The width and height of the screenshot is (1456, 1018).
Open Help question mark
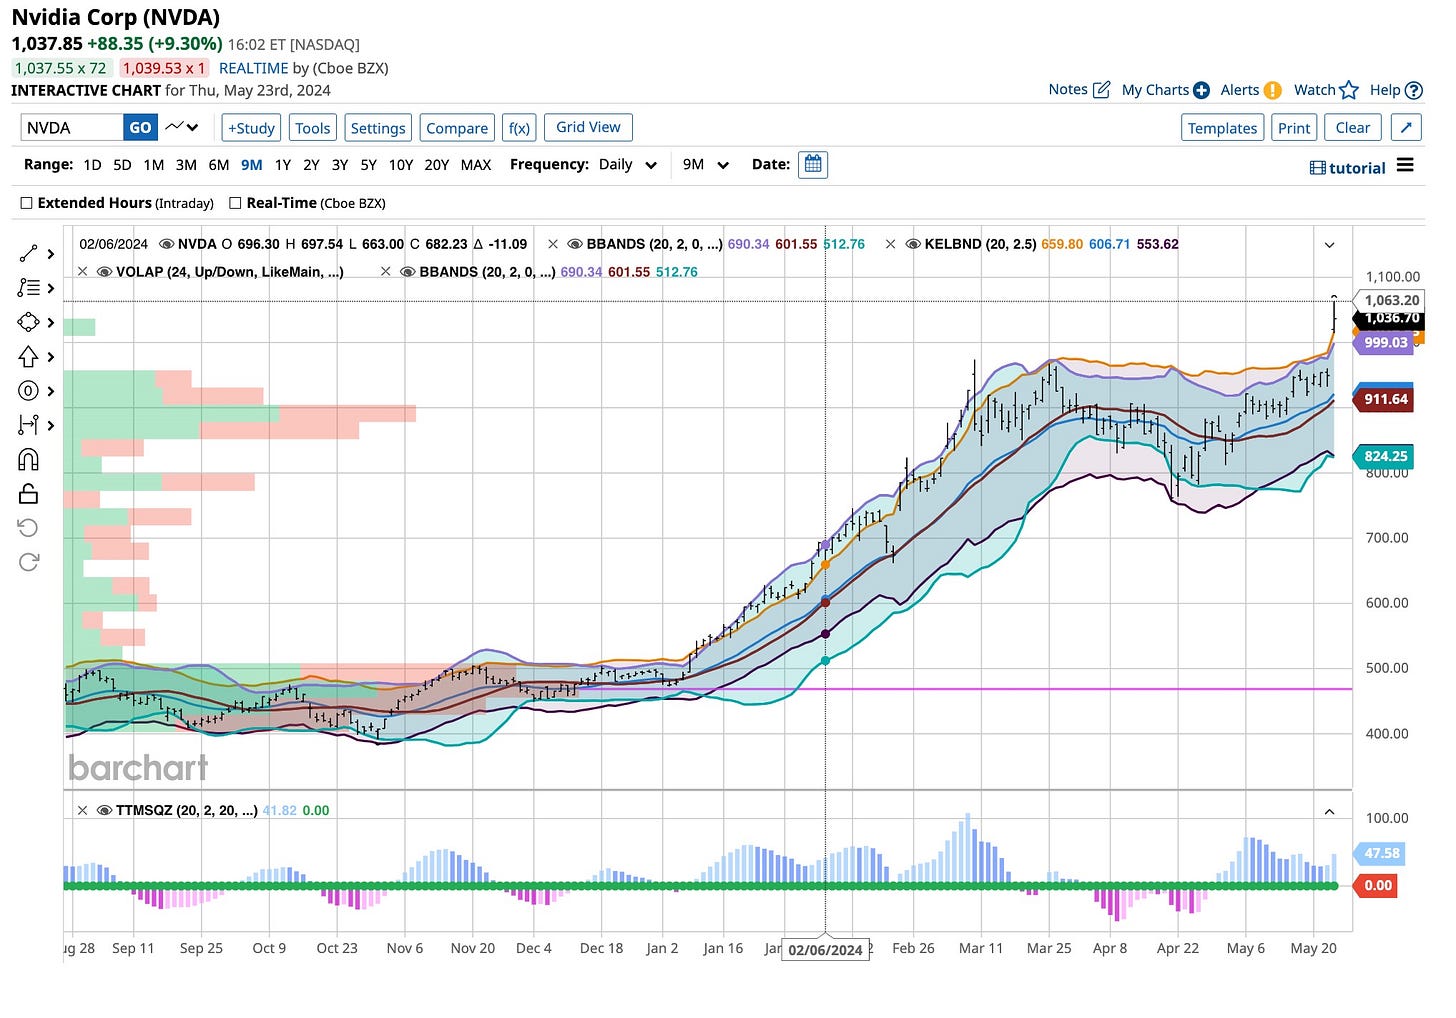pyautogui.click(x=1414, y=90)
